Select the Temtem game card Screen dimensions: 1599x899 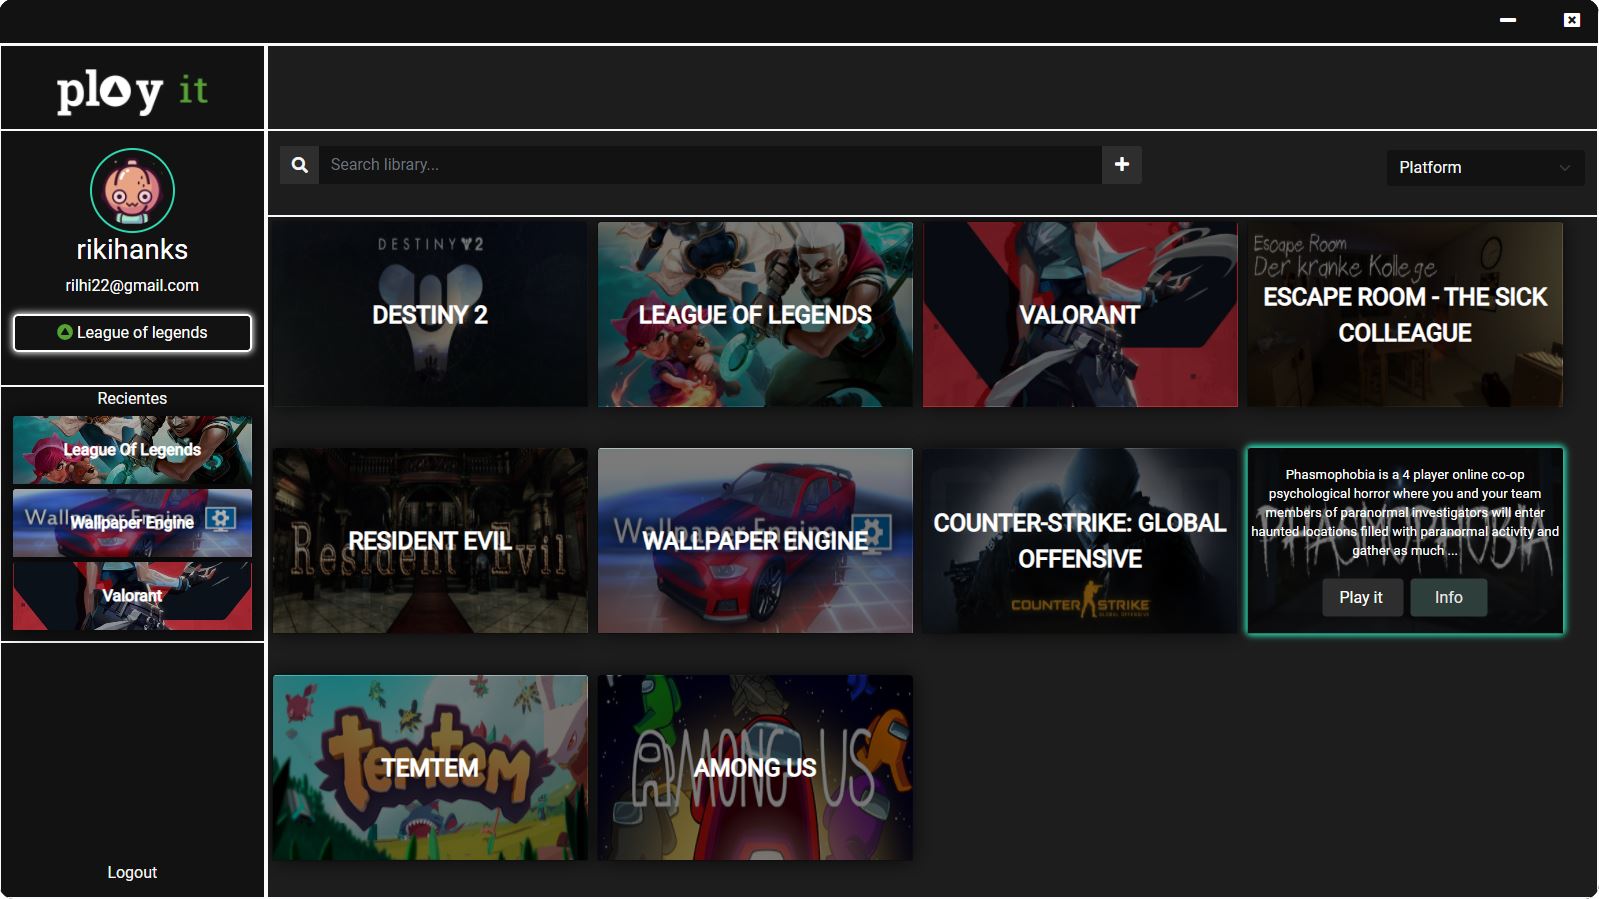(430, 768)
